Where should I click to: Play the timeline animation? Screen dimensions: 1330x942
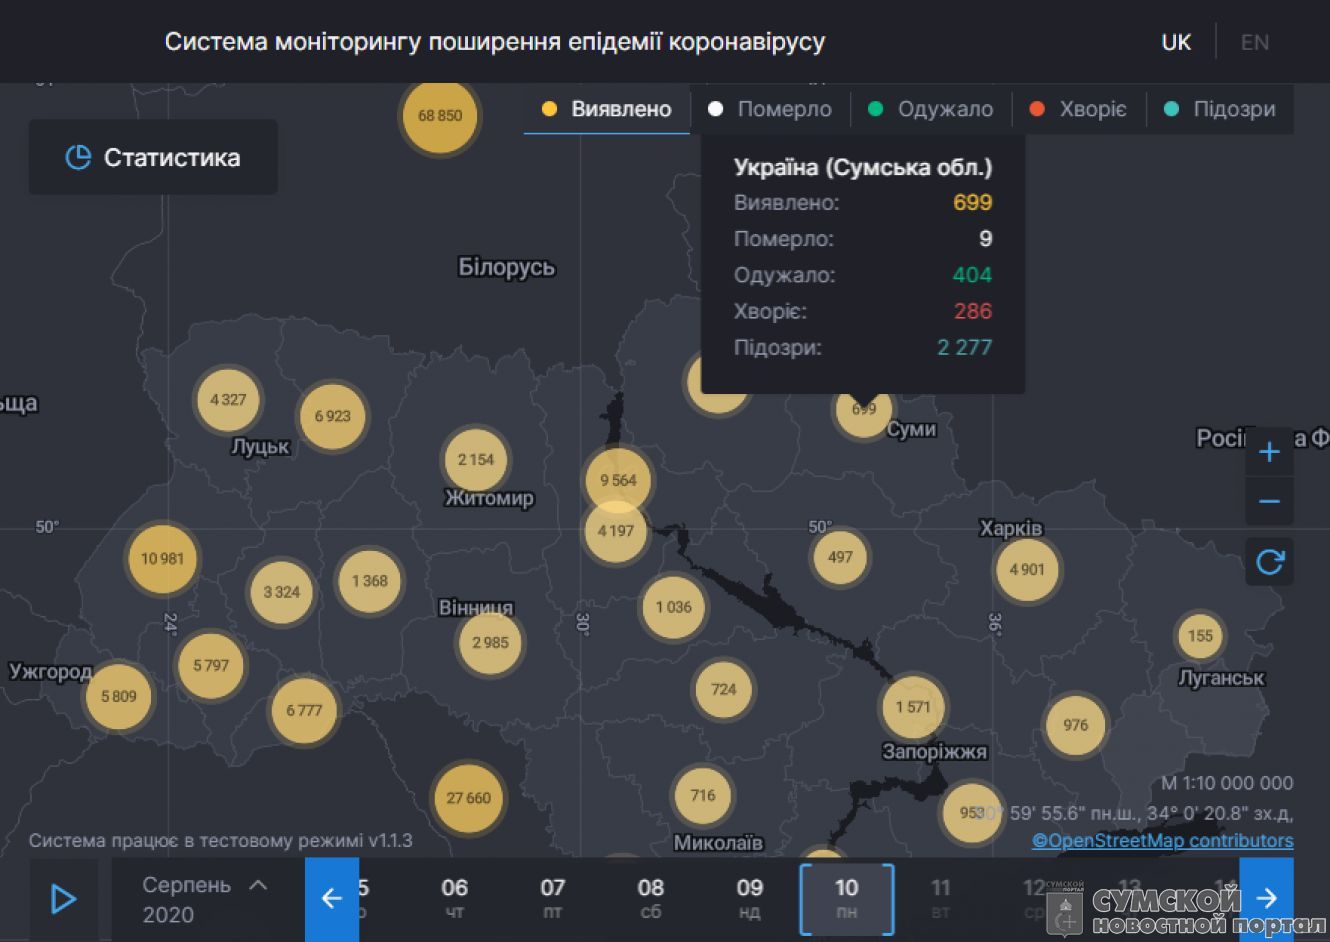click(x=63, y=899)
